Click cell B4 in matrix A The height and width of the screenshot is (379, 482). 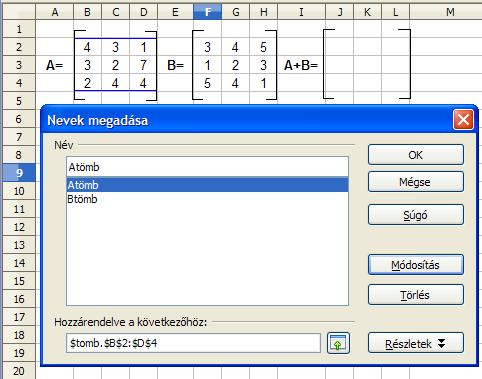point(87,83)
